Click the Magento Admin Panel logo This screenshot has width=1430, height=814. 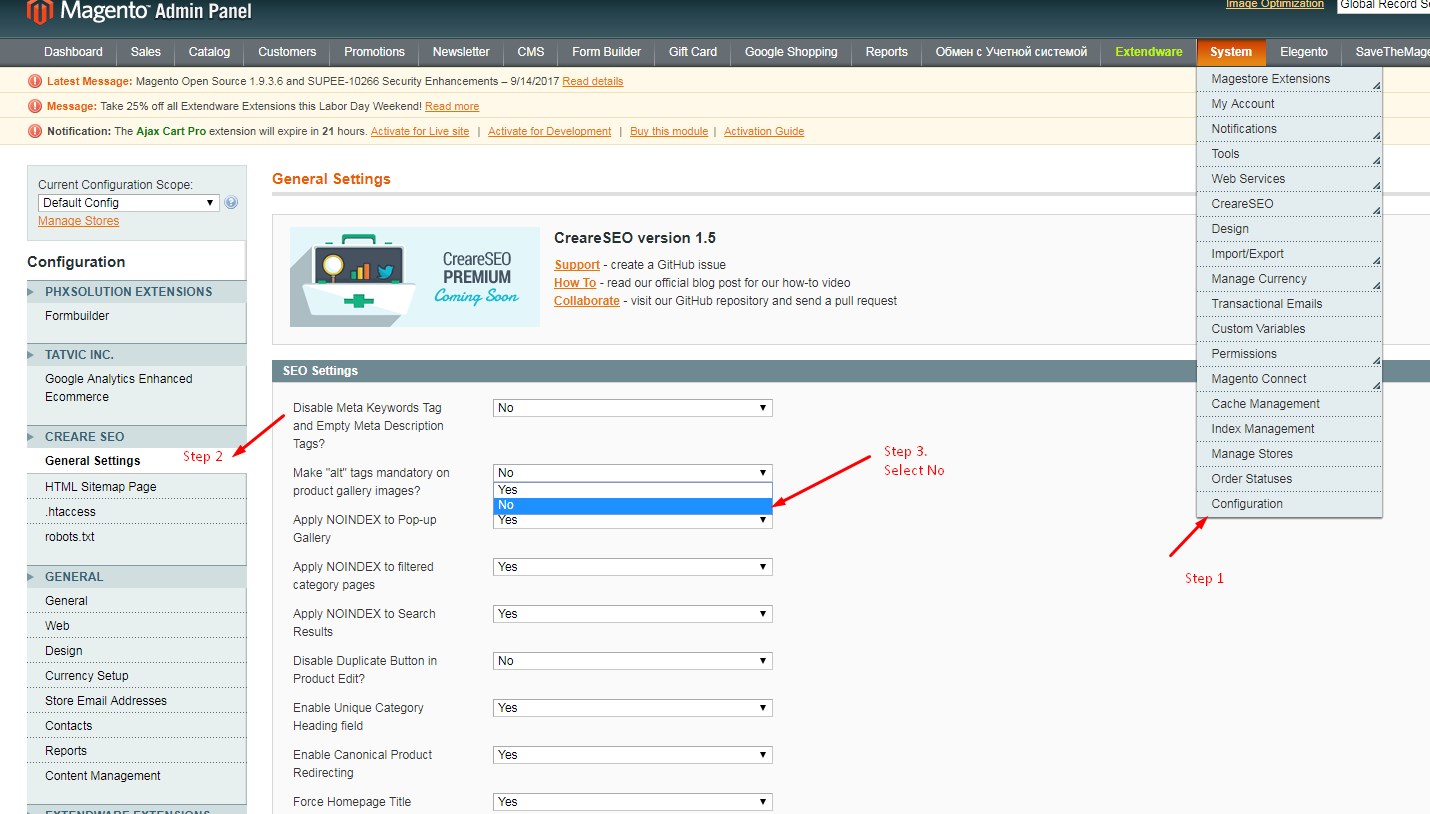coord(130,14)
